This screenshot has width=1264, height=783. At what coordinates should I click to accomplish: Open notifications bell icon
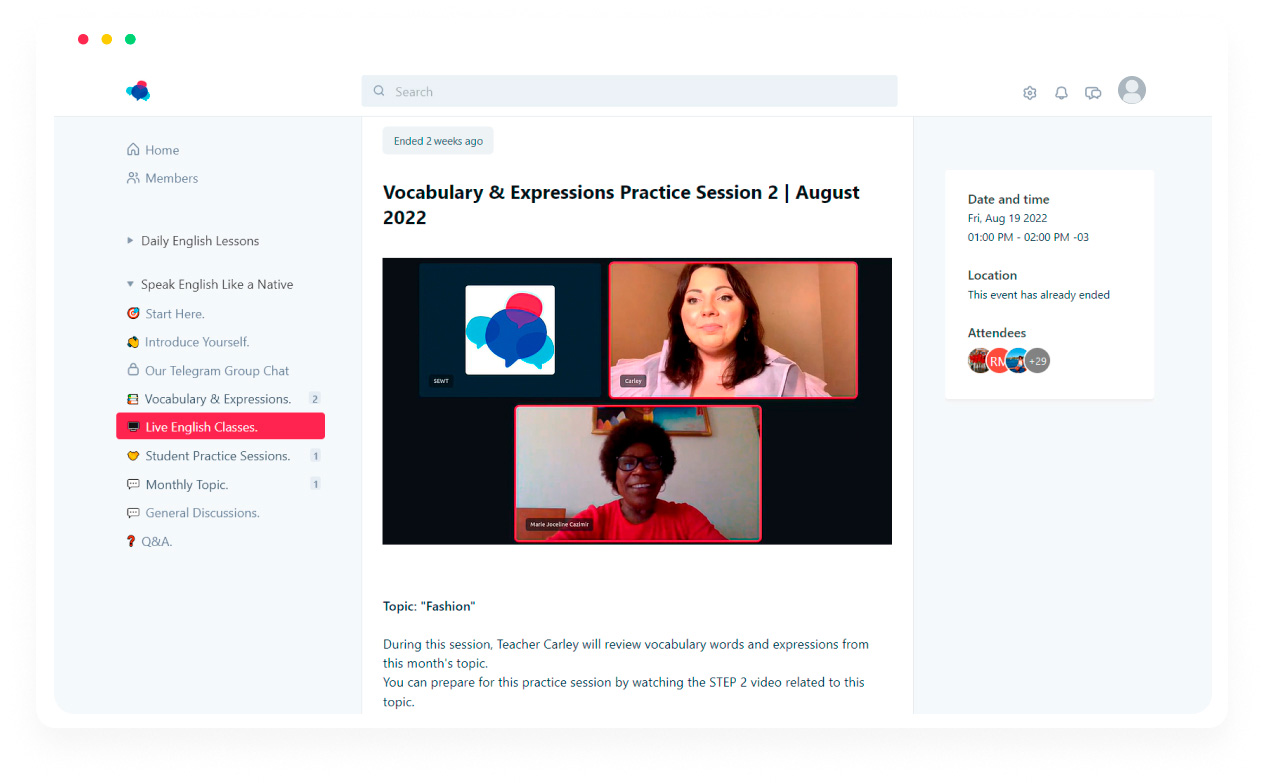[1061, 93]
